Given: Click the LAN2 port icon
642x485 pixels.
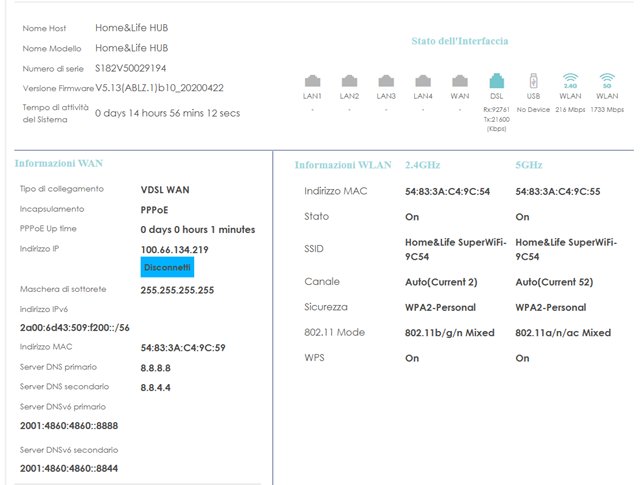Looking at the screenshot, I should (349, 81).
